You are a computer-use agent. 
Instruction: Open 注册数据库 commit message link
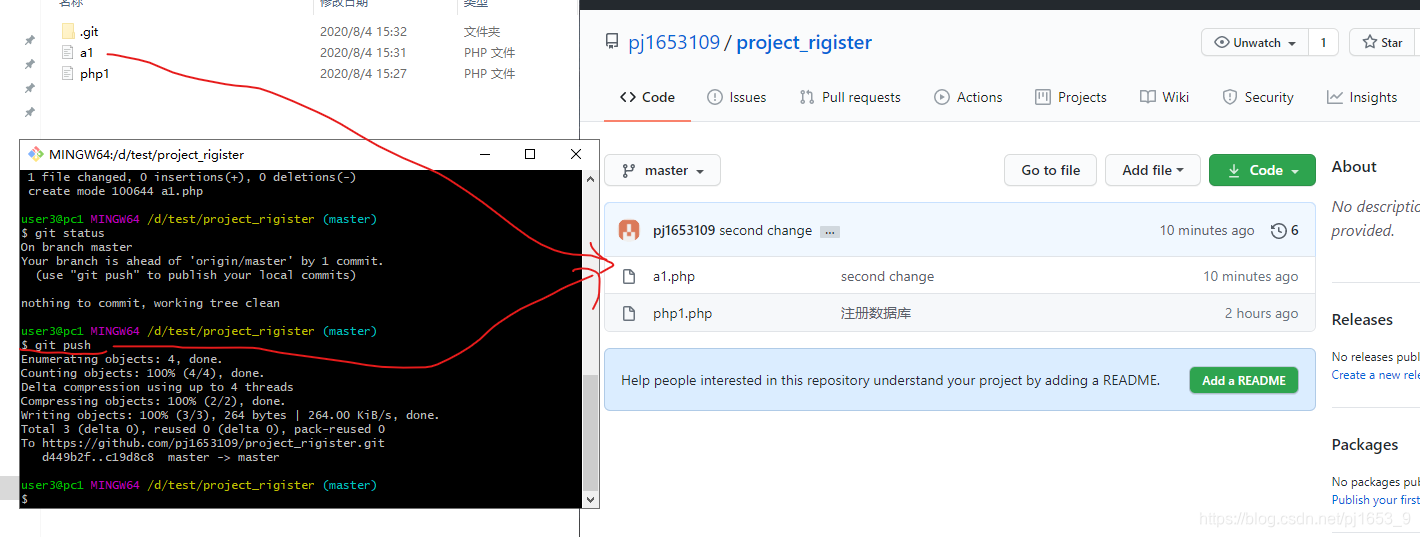coord(876,314)
